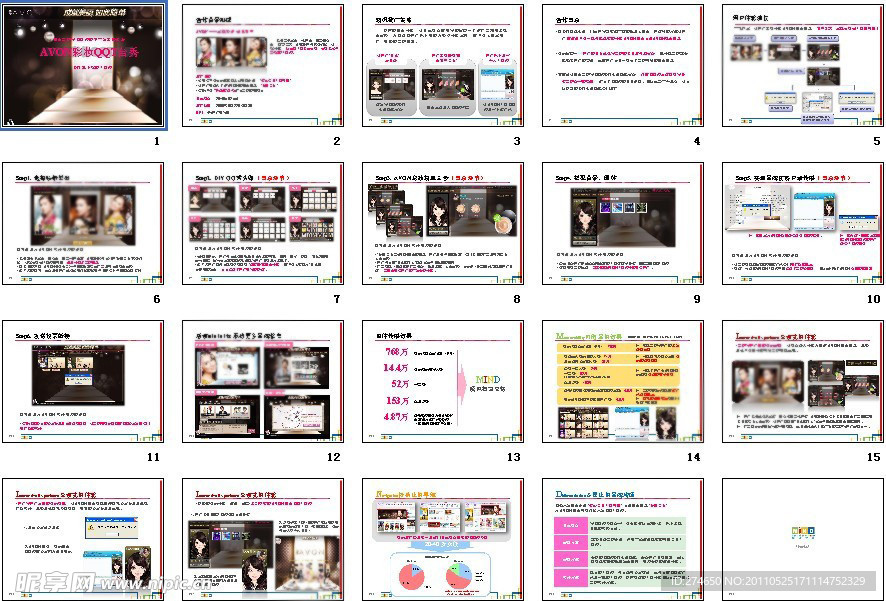Select slide 5 flowchart thumbnail

pyautogui.click(x=803, y=66)
